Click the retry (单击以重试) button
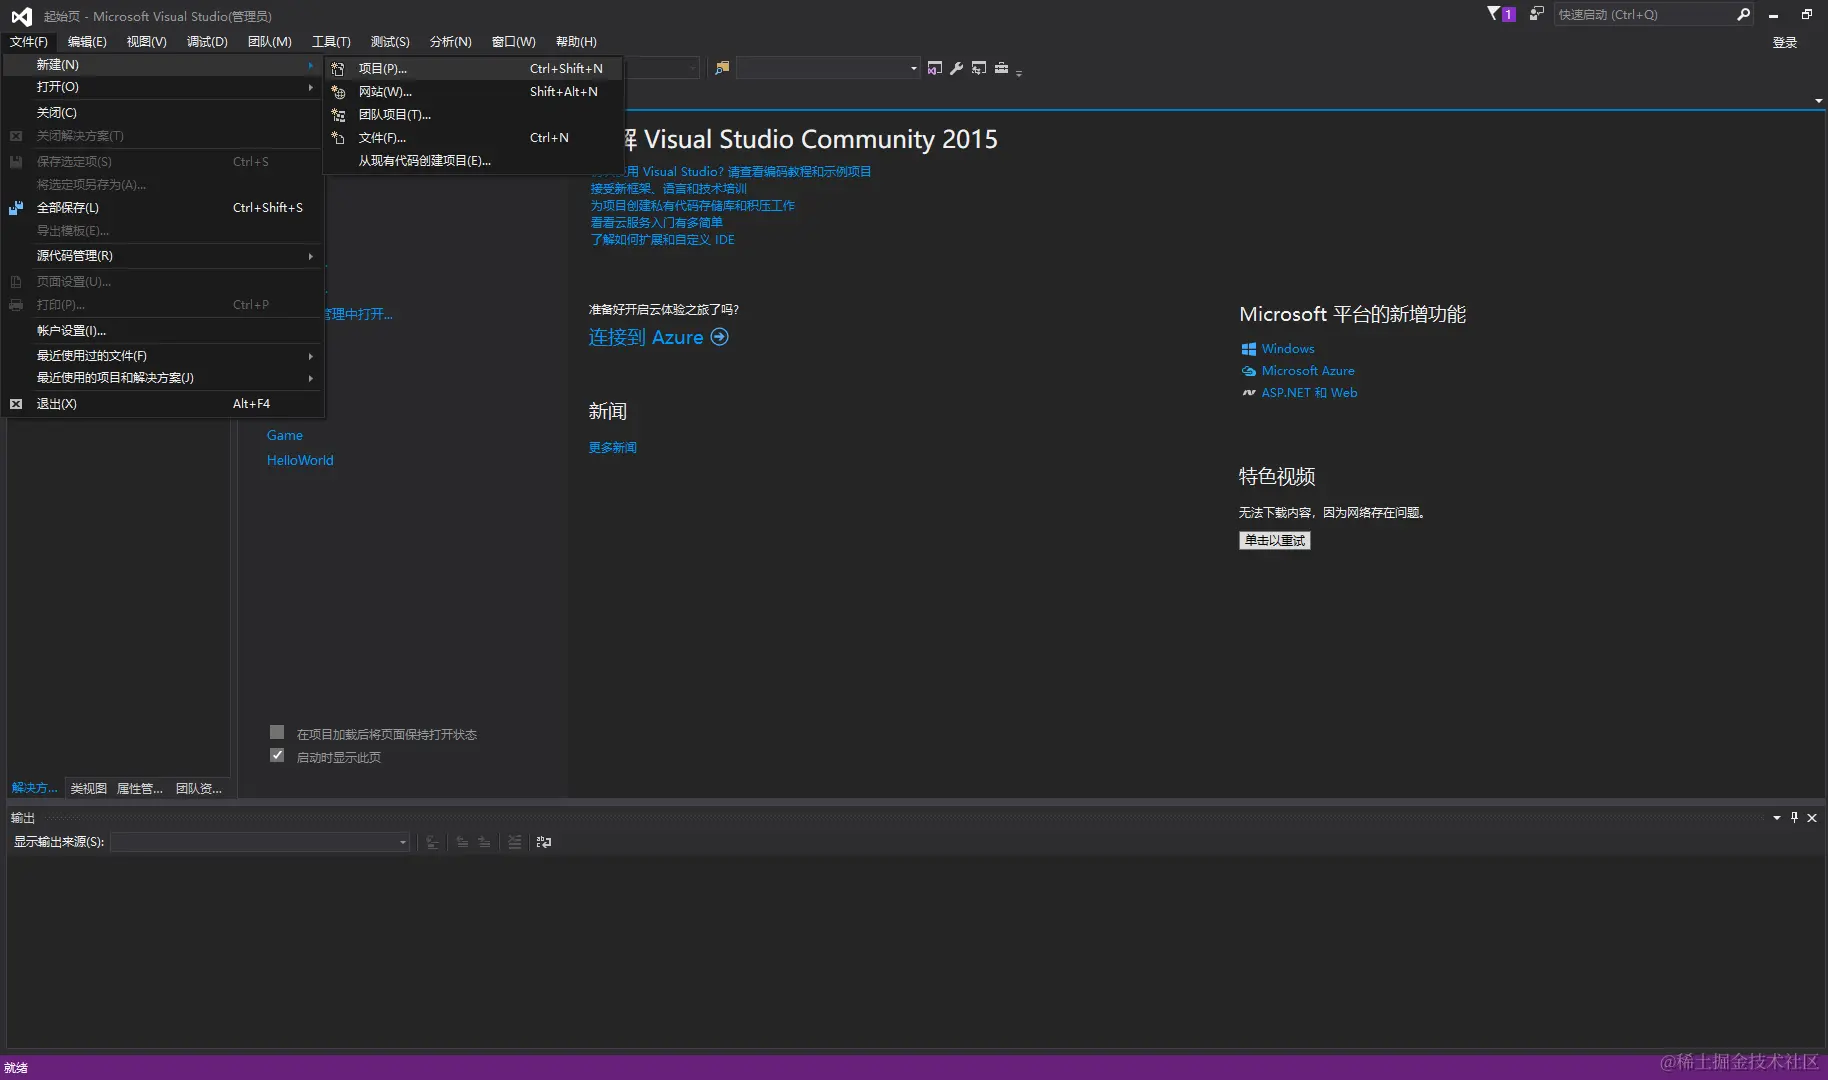 [x=1275, y=540]
